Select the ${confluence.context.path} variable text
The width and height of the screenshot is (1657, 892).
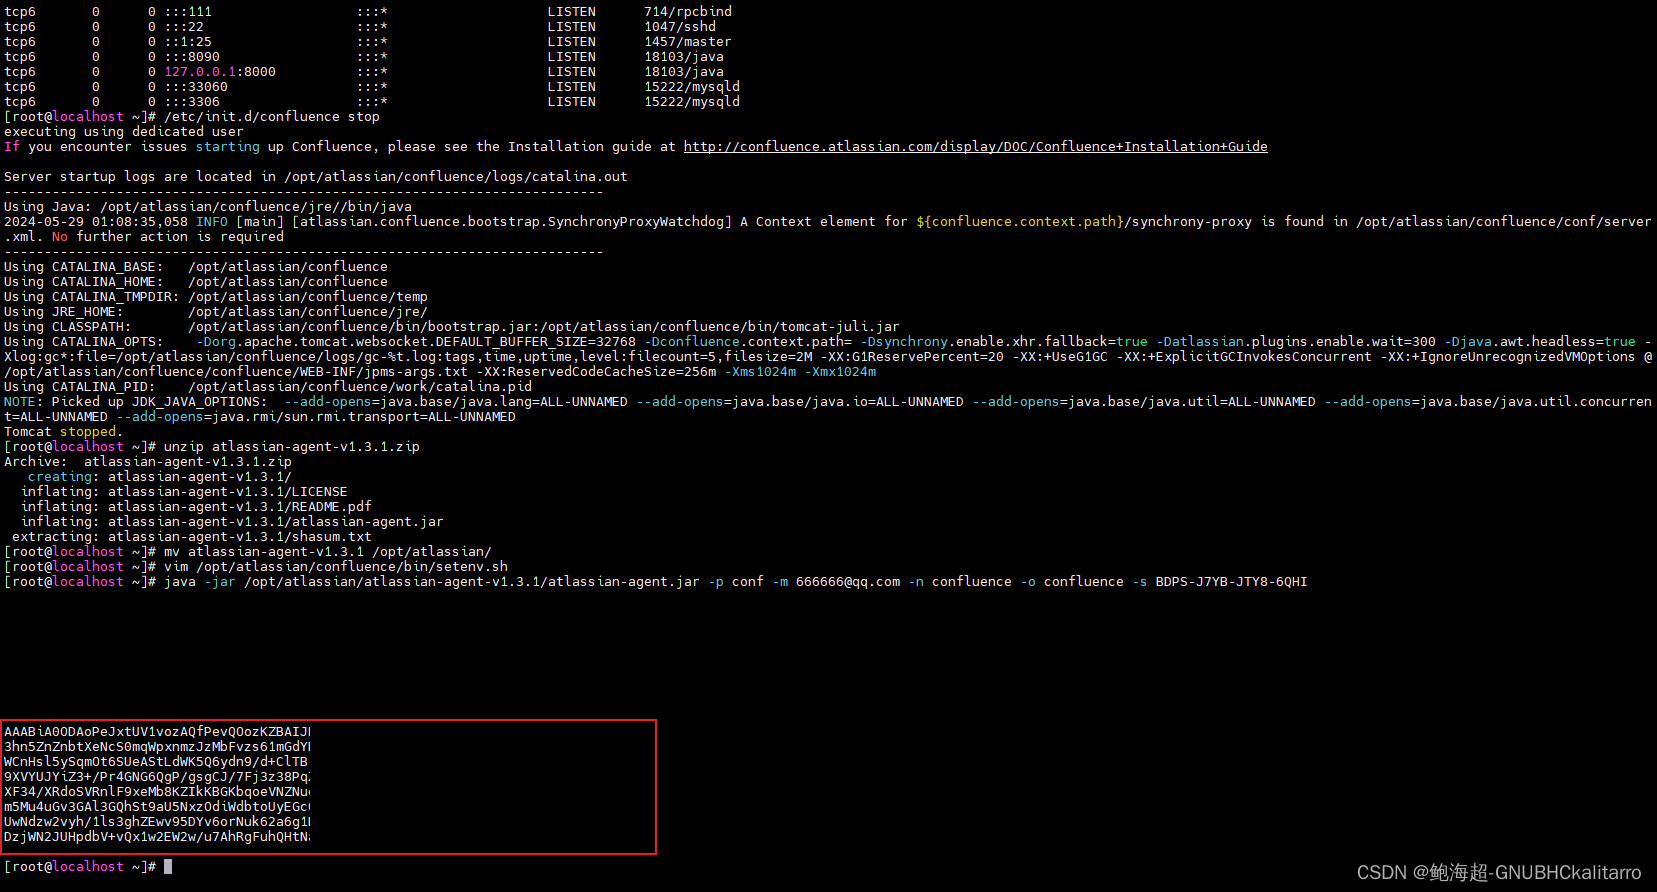[x=1020, y=222]
